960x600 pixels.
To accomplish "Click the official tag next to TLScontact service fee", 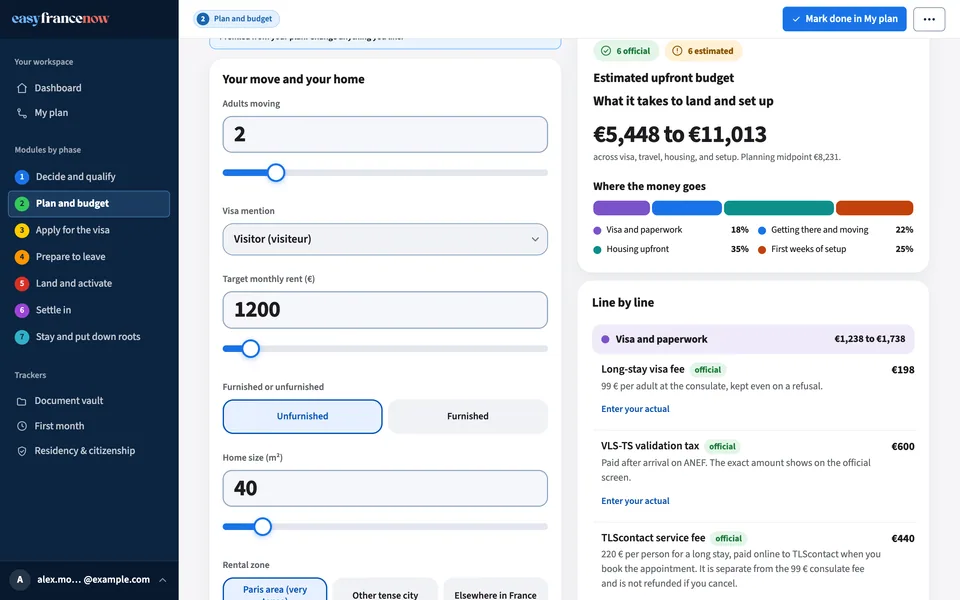I will click(x=728, y=539).
